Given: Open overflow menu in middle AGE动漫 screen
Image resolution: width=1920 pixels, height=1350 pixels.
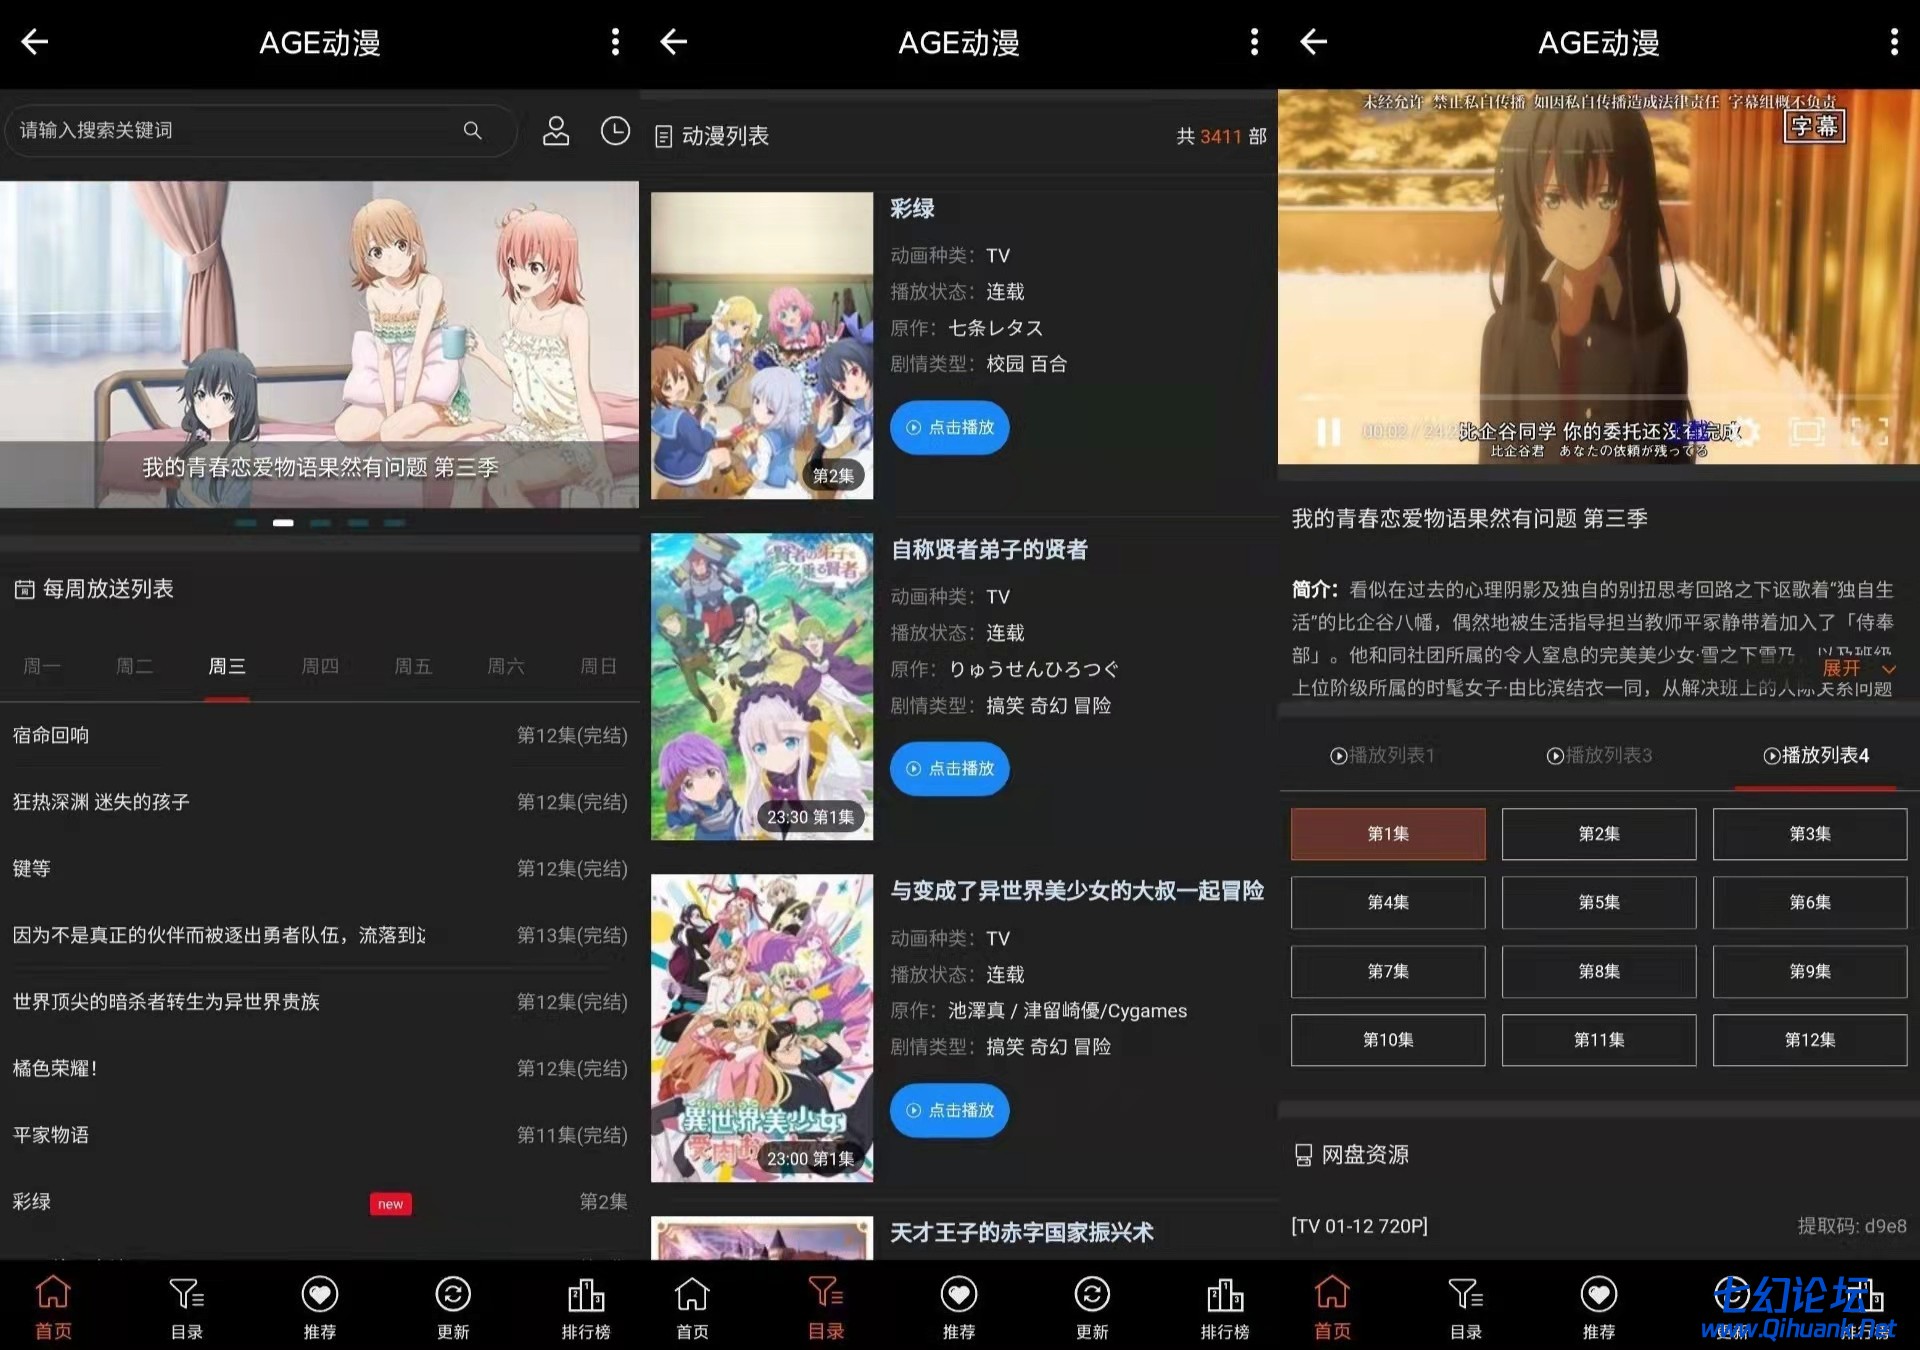Looking at the screenshot, I should point(1254,42).
